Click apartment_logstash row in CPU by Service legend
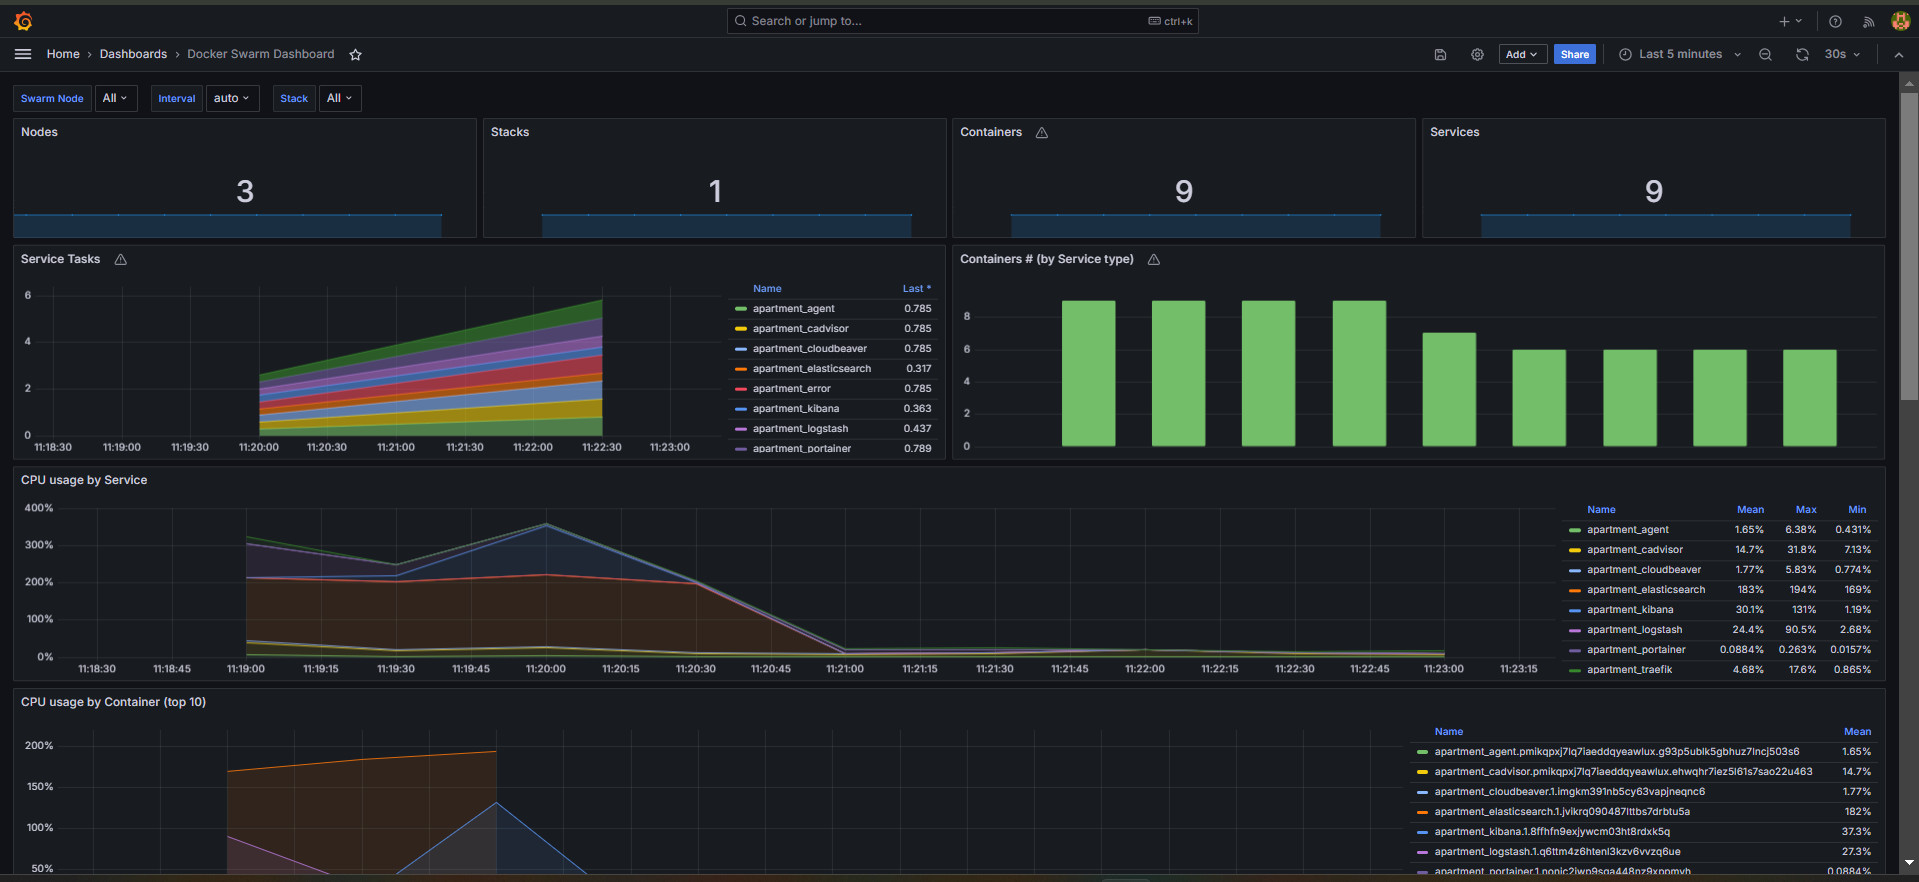Viewport: 1919px width, 882px height. (1720, 630)
